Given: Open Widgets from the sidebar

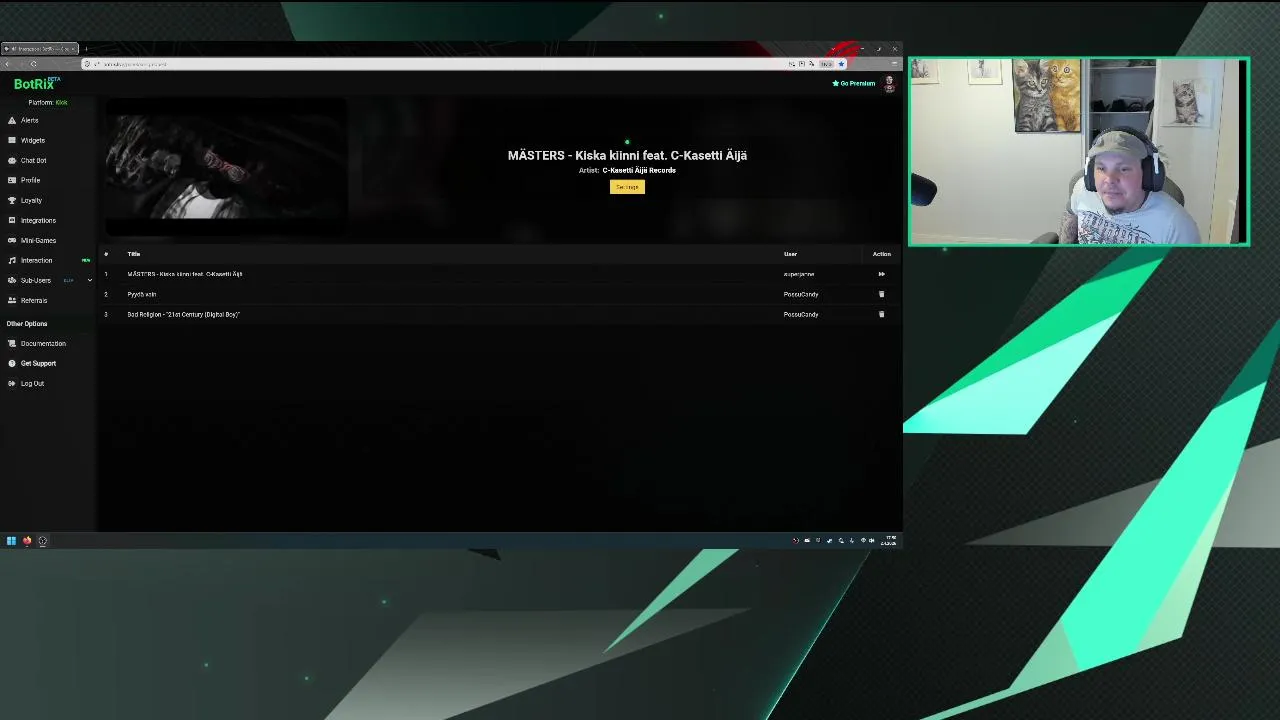Looking at the screenshot, I should click(32, 140).
